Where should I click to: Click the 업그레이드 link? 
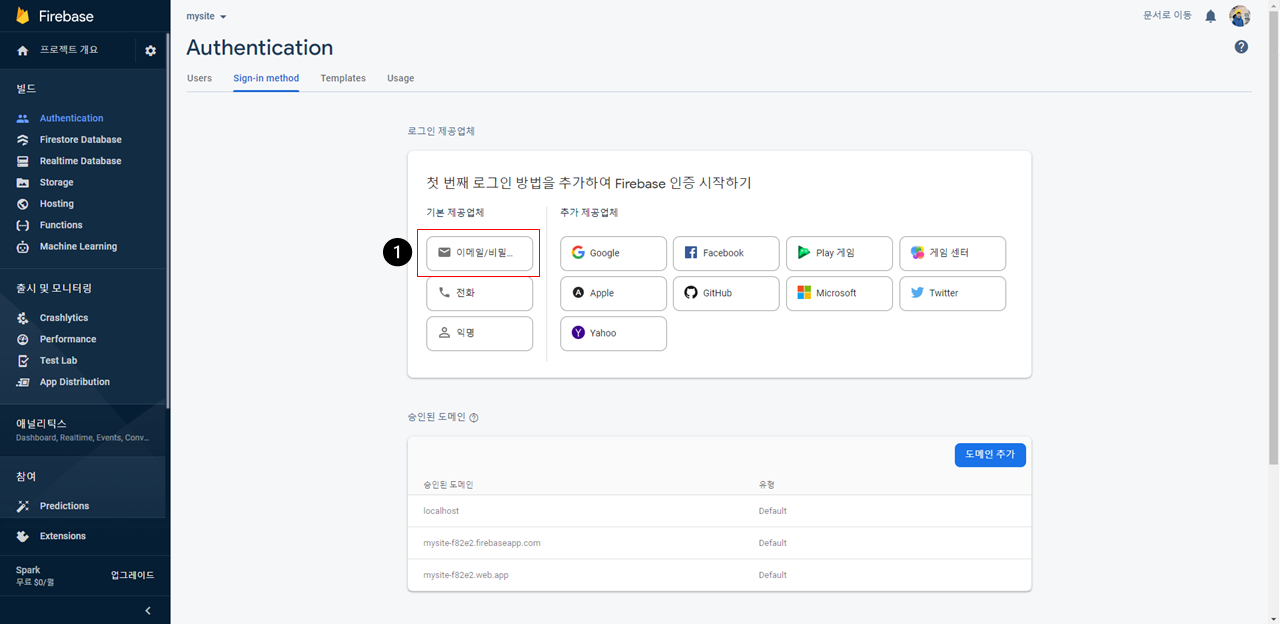[132, 576]
